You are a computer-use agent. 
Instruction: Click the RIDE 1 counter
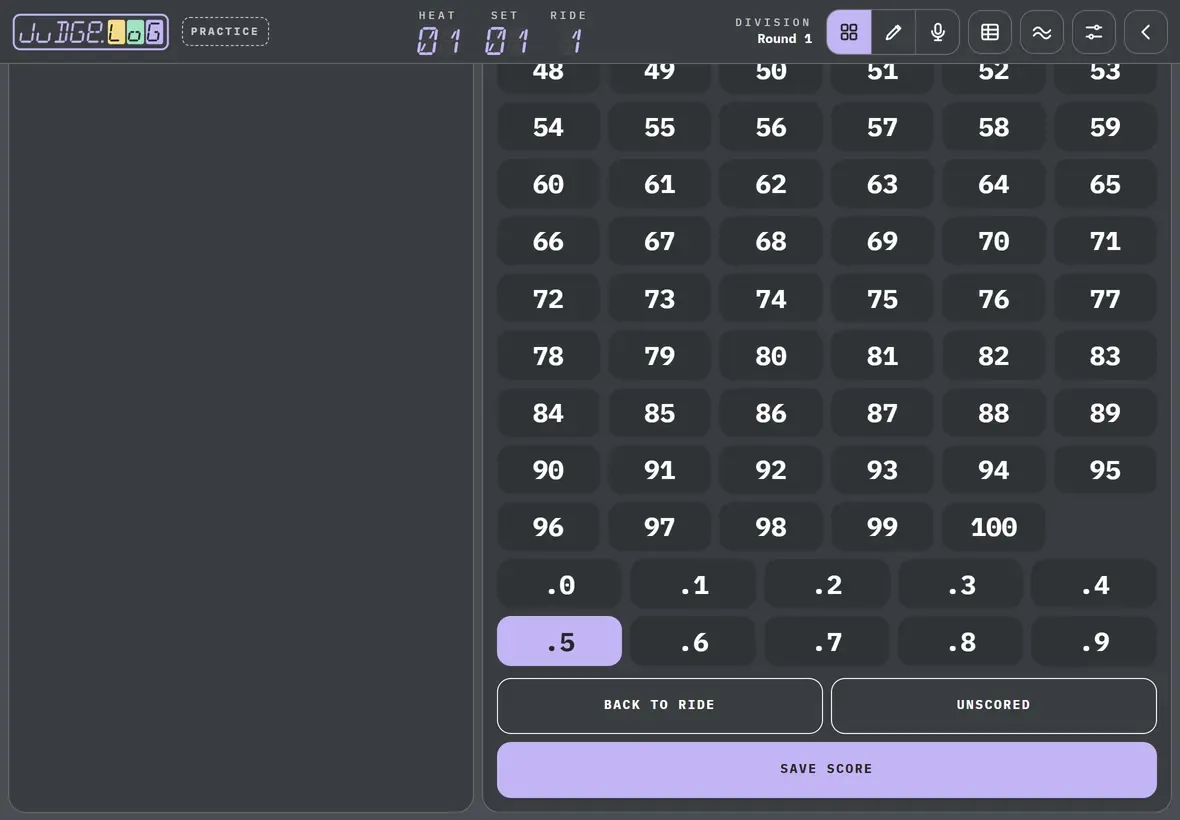coord(569,33)
